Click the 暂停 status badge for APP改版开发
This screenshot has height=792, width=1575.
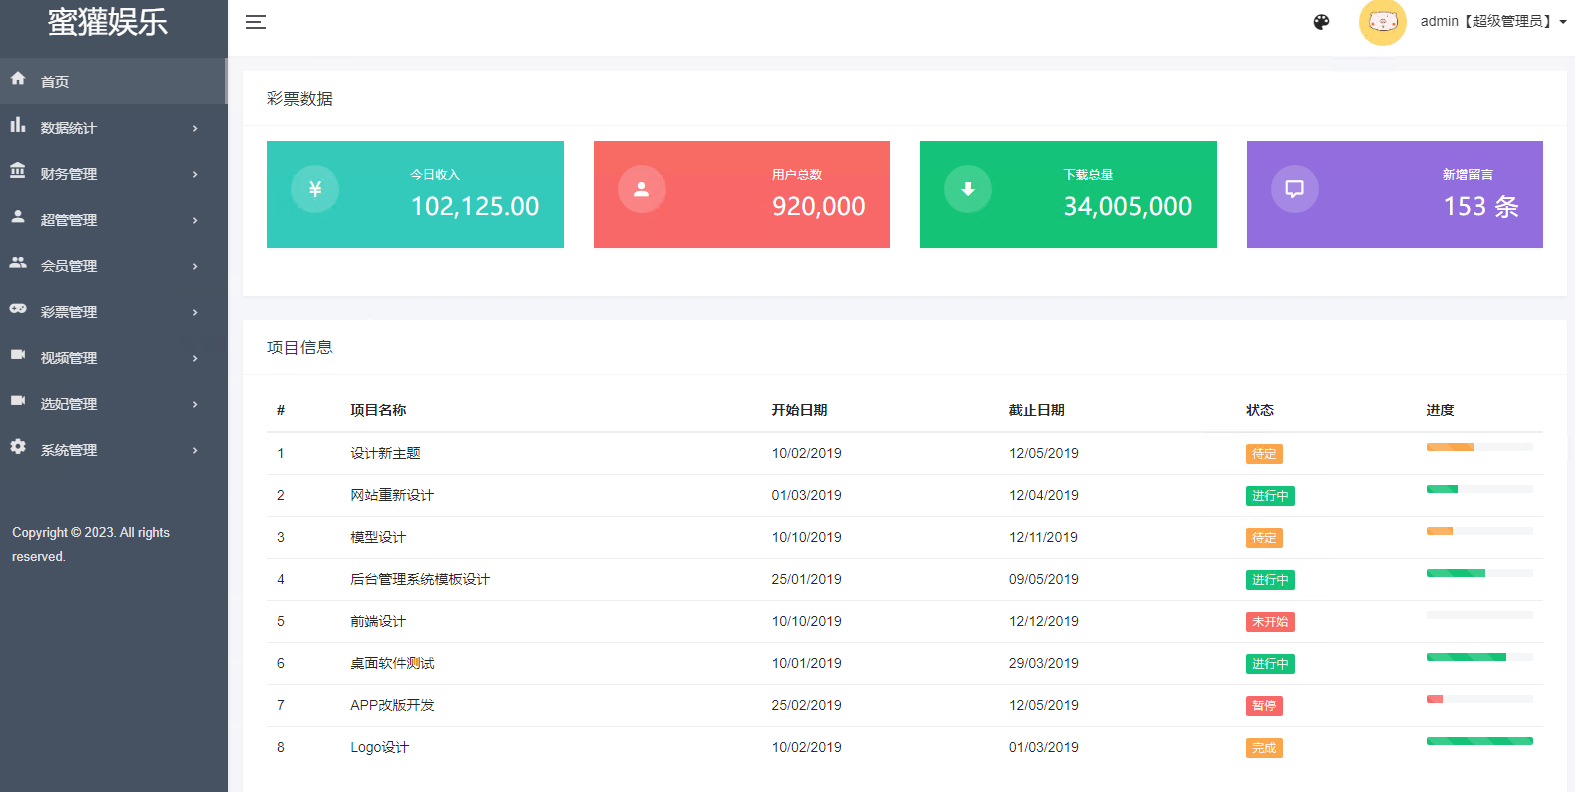1264,706
